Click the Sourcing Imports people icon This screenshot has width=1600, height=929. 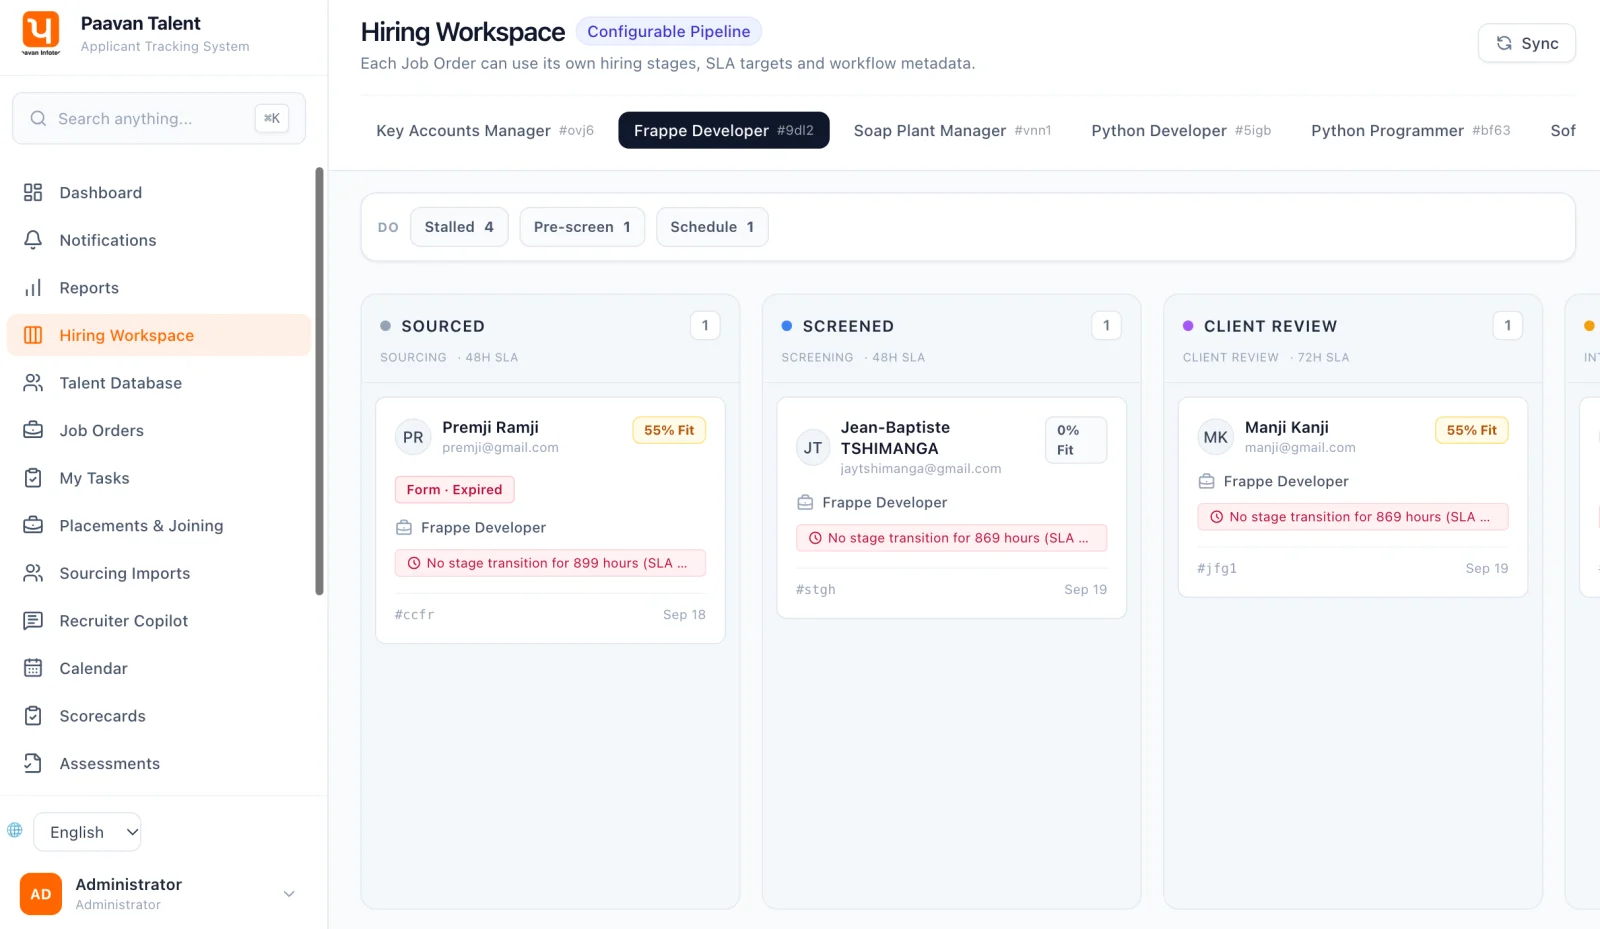click(33, 573)
